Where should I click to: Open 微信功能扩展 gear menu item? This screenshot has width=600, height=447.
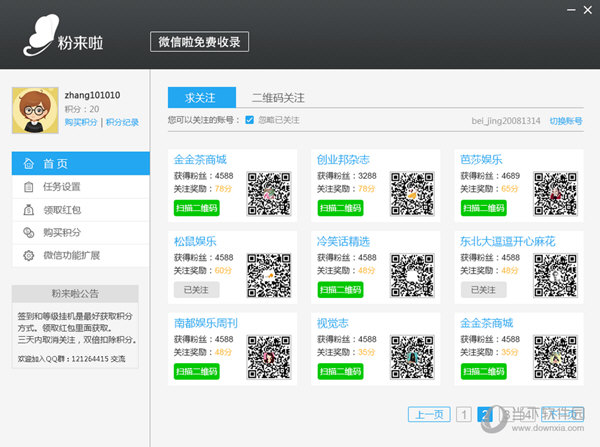coord(72,256)
